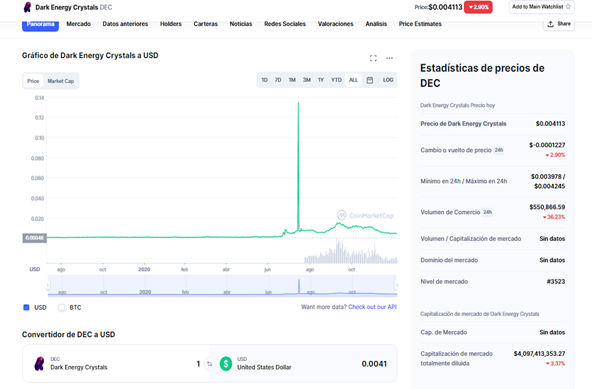This screenshot has width=592, height=389.
Task: Select the YTD time range
Action: [336, 80]
